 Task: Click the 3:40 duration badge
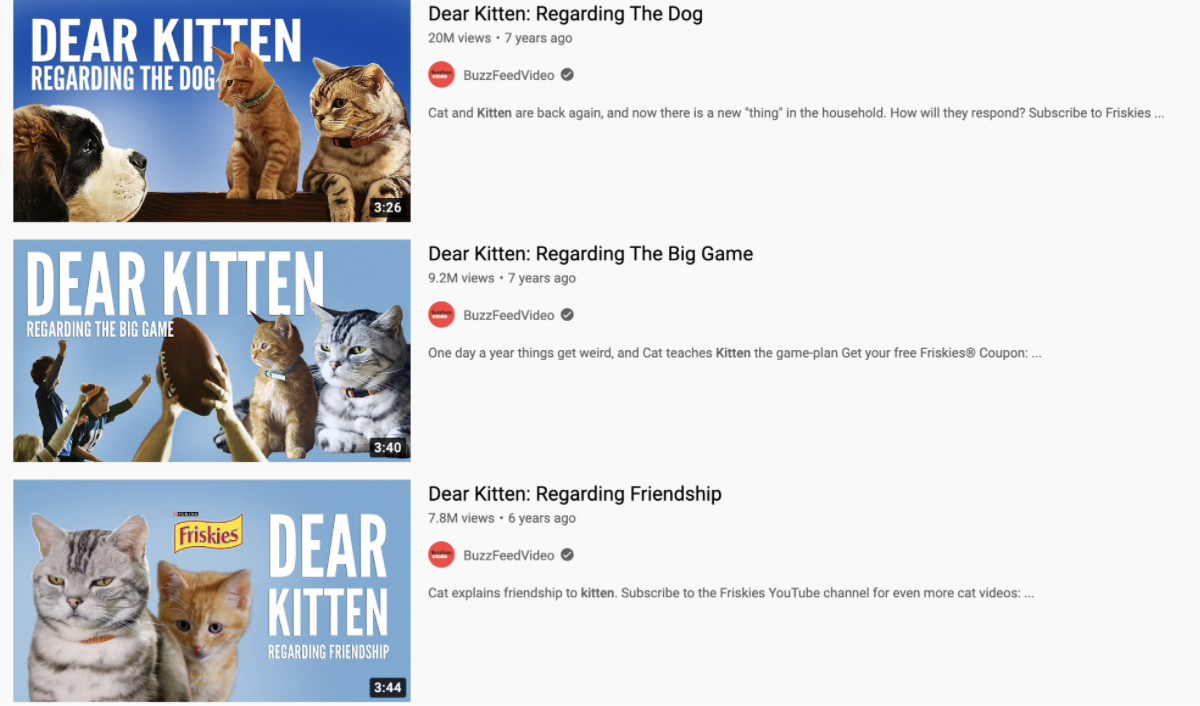click(x=387, y=448)
